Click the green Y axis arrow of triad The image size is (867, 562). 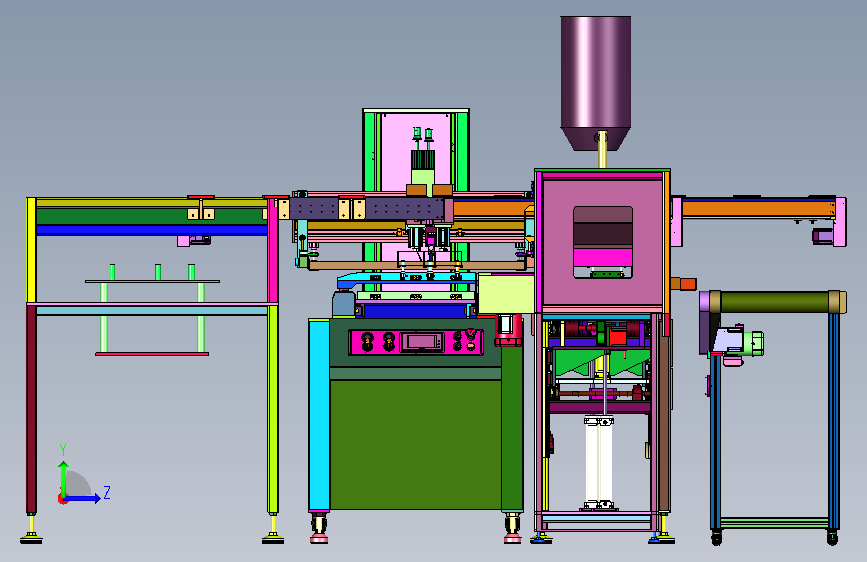pyautogui.click(x=64, y=478)
